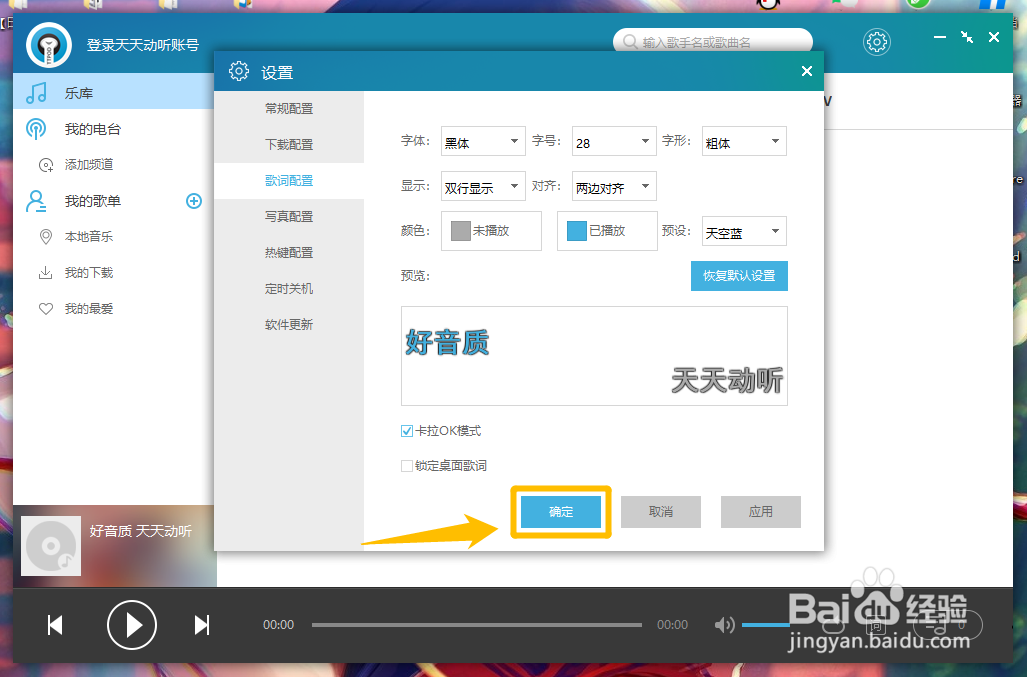
Task: Open the 定时关机 settings tab
Action: point(289,289)
